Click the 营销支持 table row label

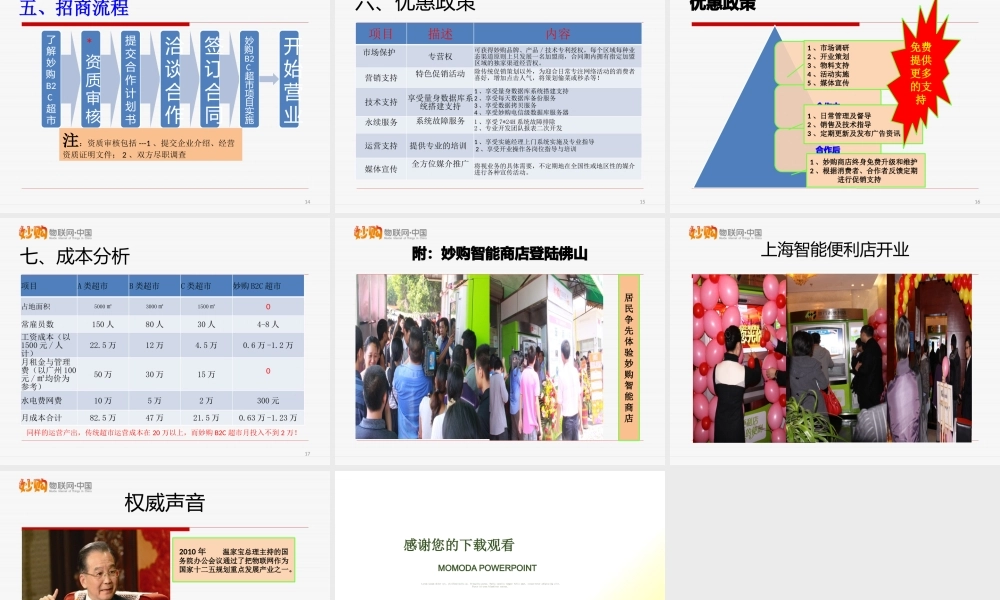(381, 78)
